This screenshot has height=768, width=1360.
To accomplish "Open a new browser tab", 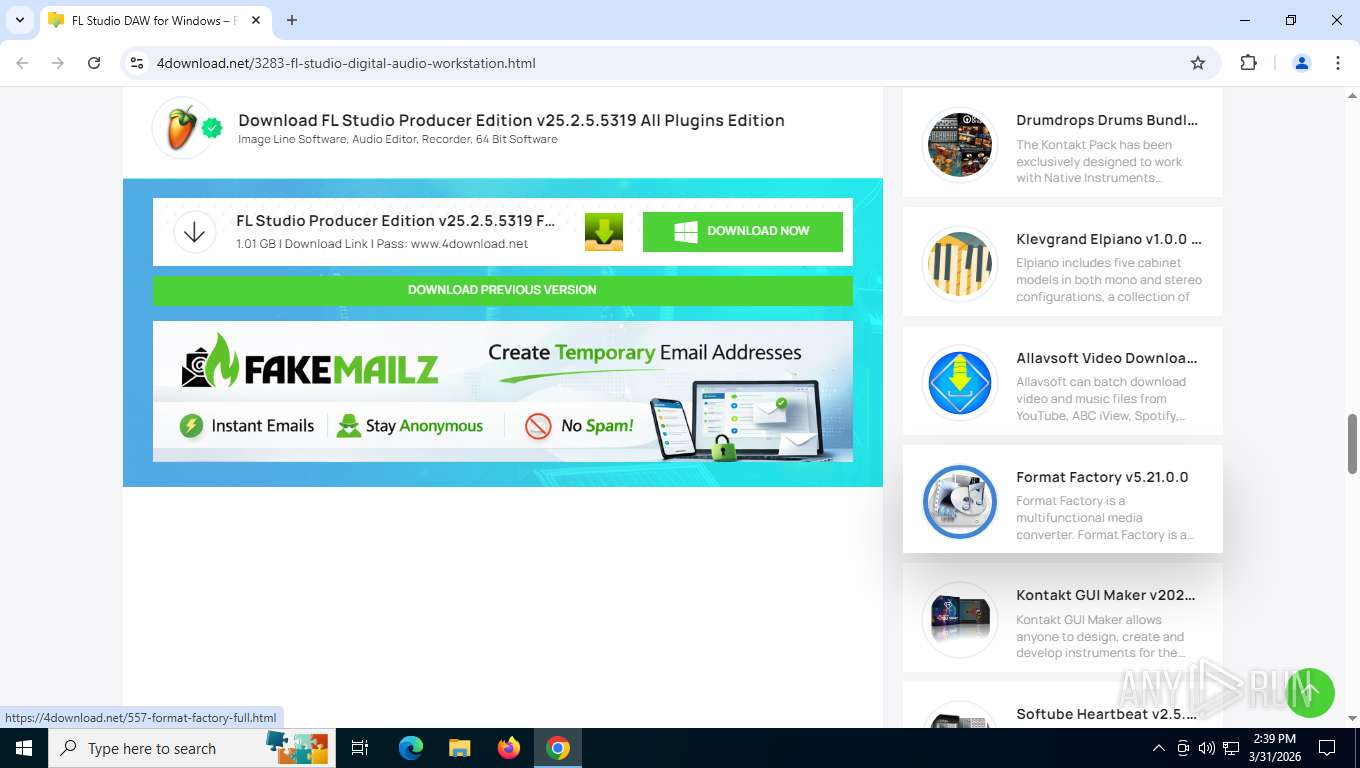I will point(292,20).
